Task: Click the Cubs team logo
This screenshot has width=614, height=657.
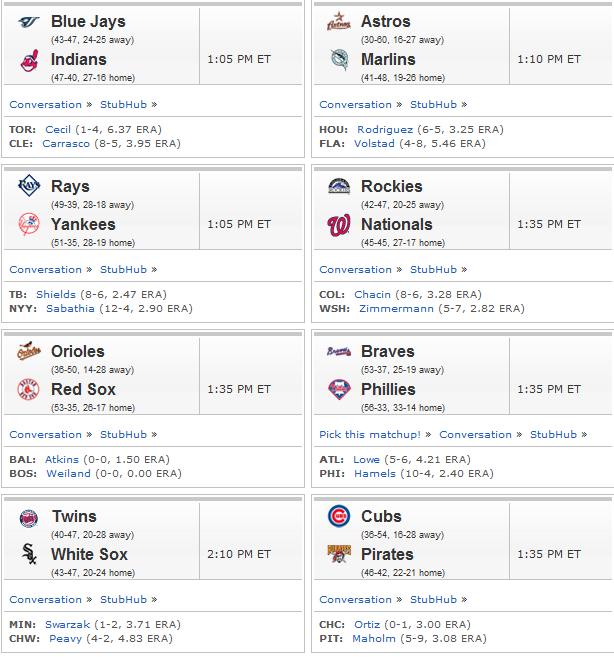Action: [339, 516]
